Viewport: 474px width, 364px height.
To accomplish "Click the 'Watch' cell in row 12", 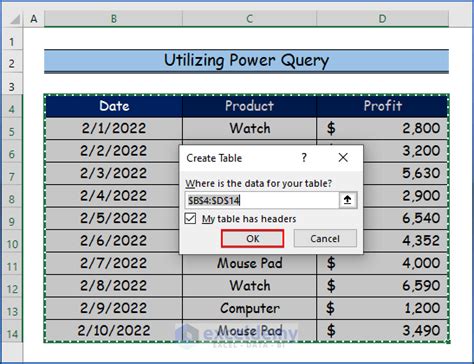I will [249, 286].
